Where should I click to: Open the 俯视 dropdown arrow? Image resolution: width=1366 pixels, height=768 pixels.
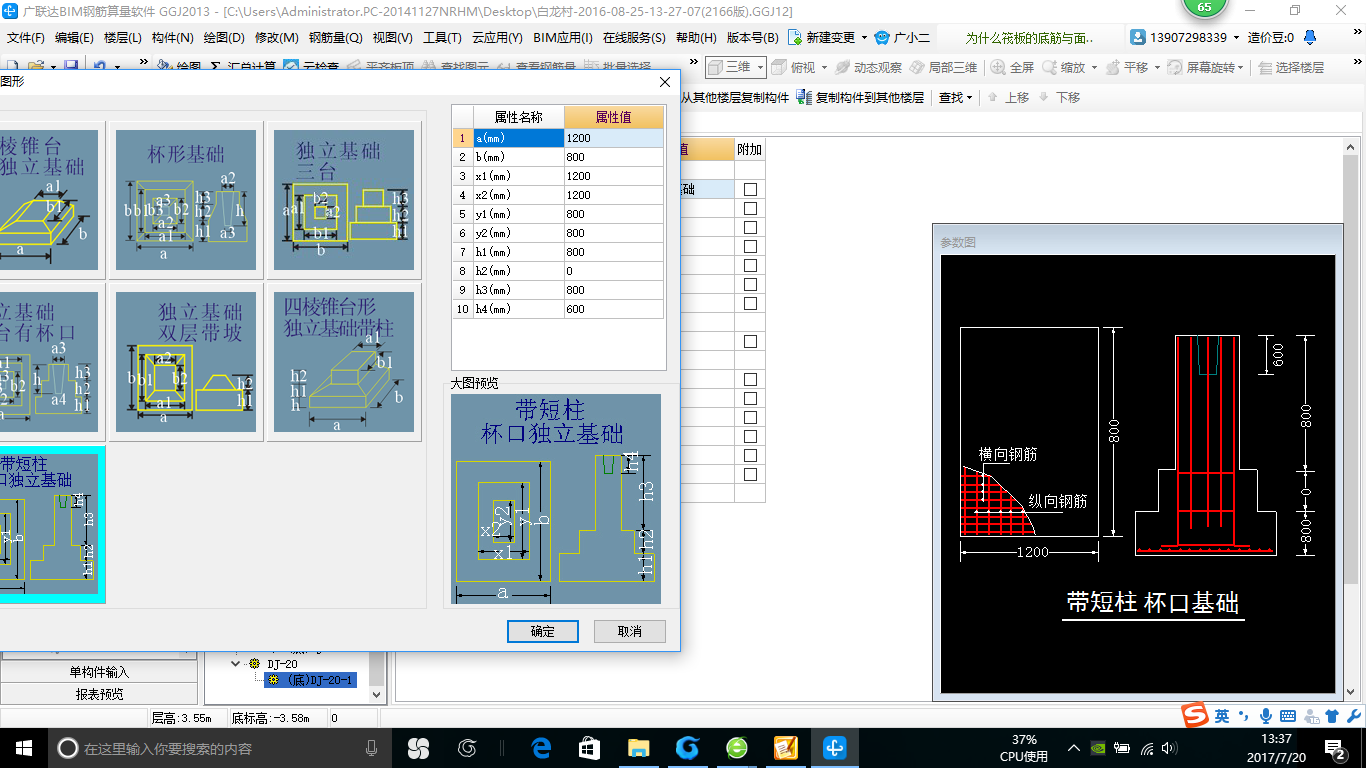tap(824, 67)
